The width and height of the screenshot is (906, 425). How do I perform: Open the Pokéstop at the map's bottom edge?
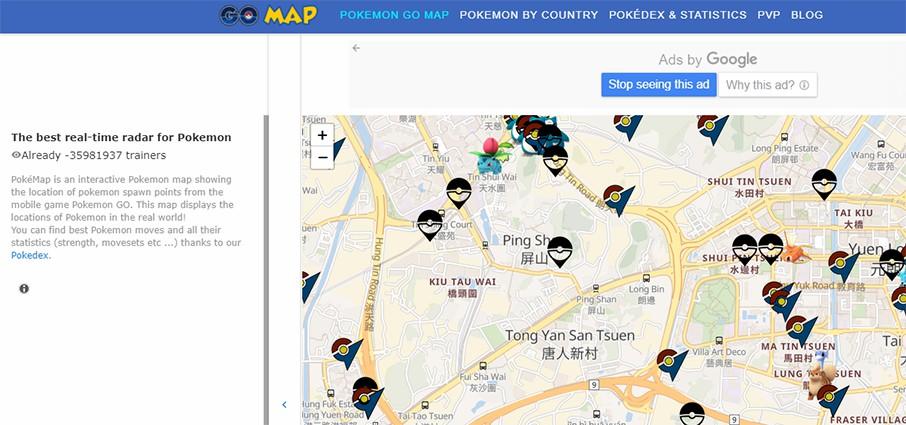[x=692, y=413]
